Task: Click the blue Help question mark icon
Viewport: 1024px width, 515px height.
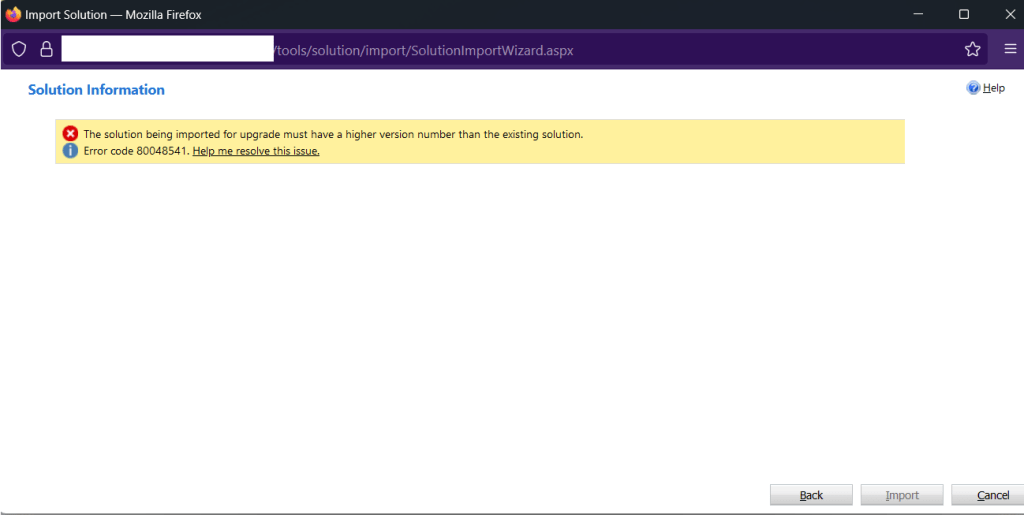Action: pyautogui.click(x=973, y=87)
